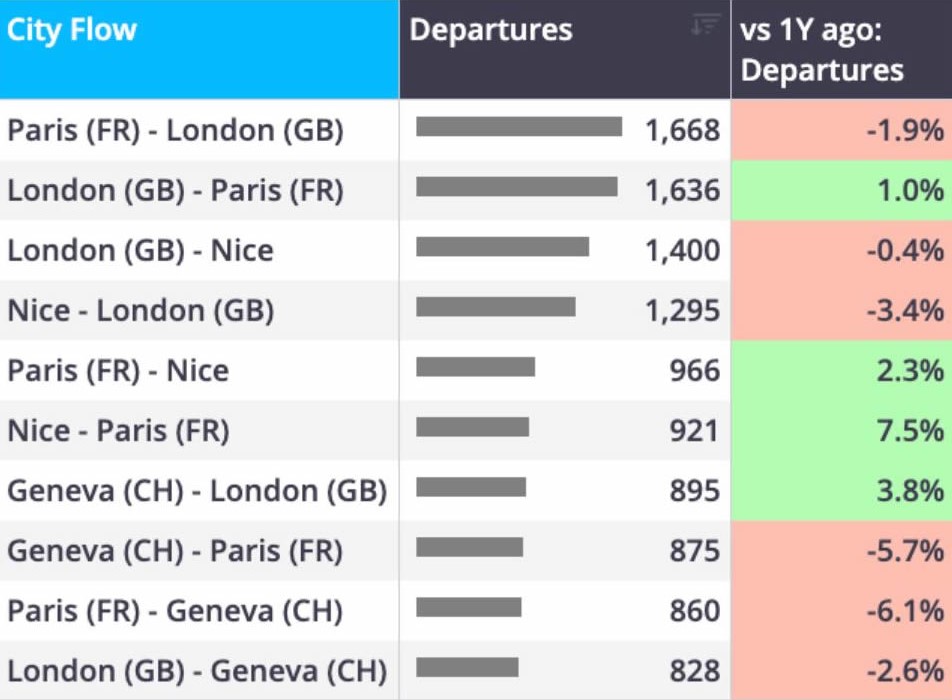The height and width of the screenshot is (700, 952).
Task: Click London (GB) - Geneva (CH) row label
Action: (197, 671)
